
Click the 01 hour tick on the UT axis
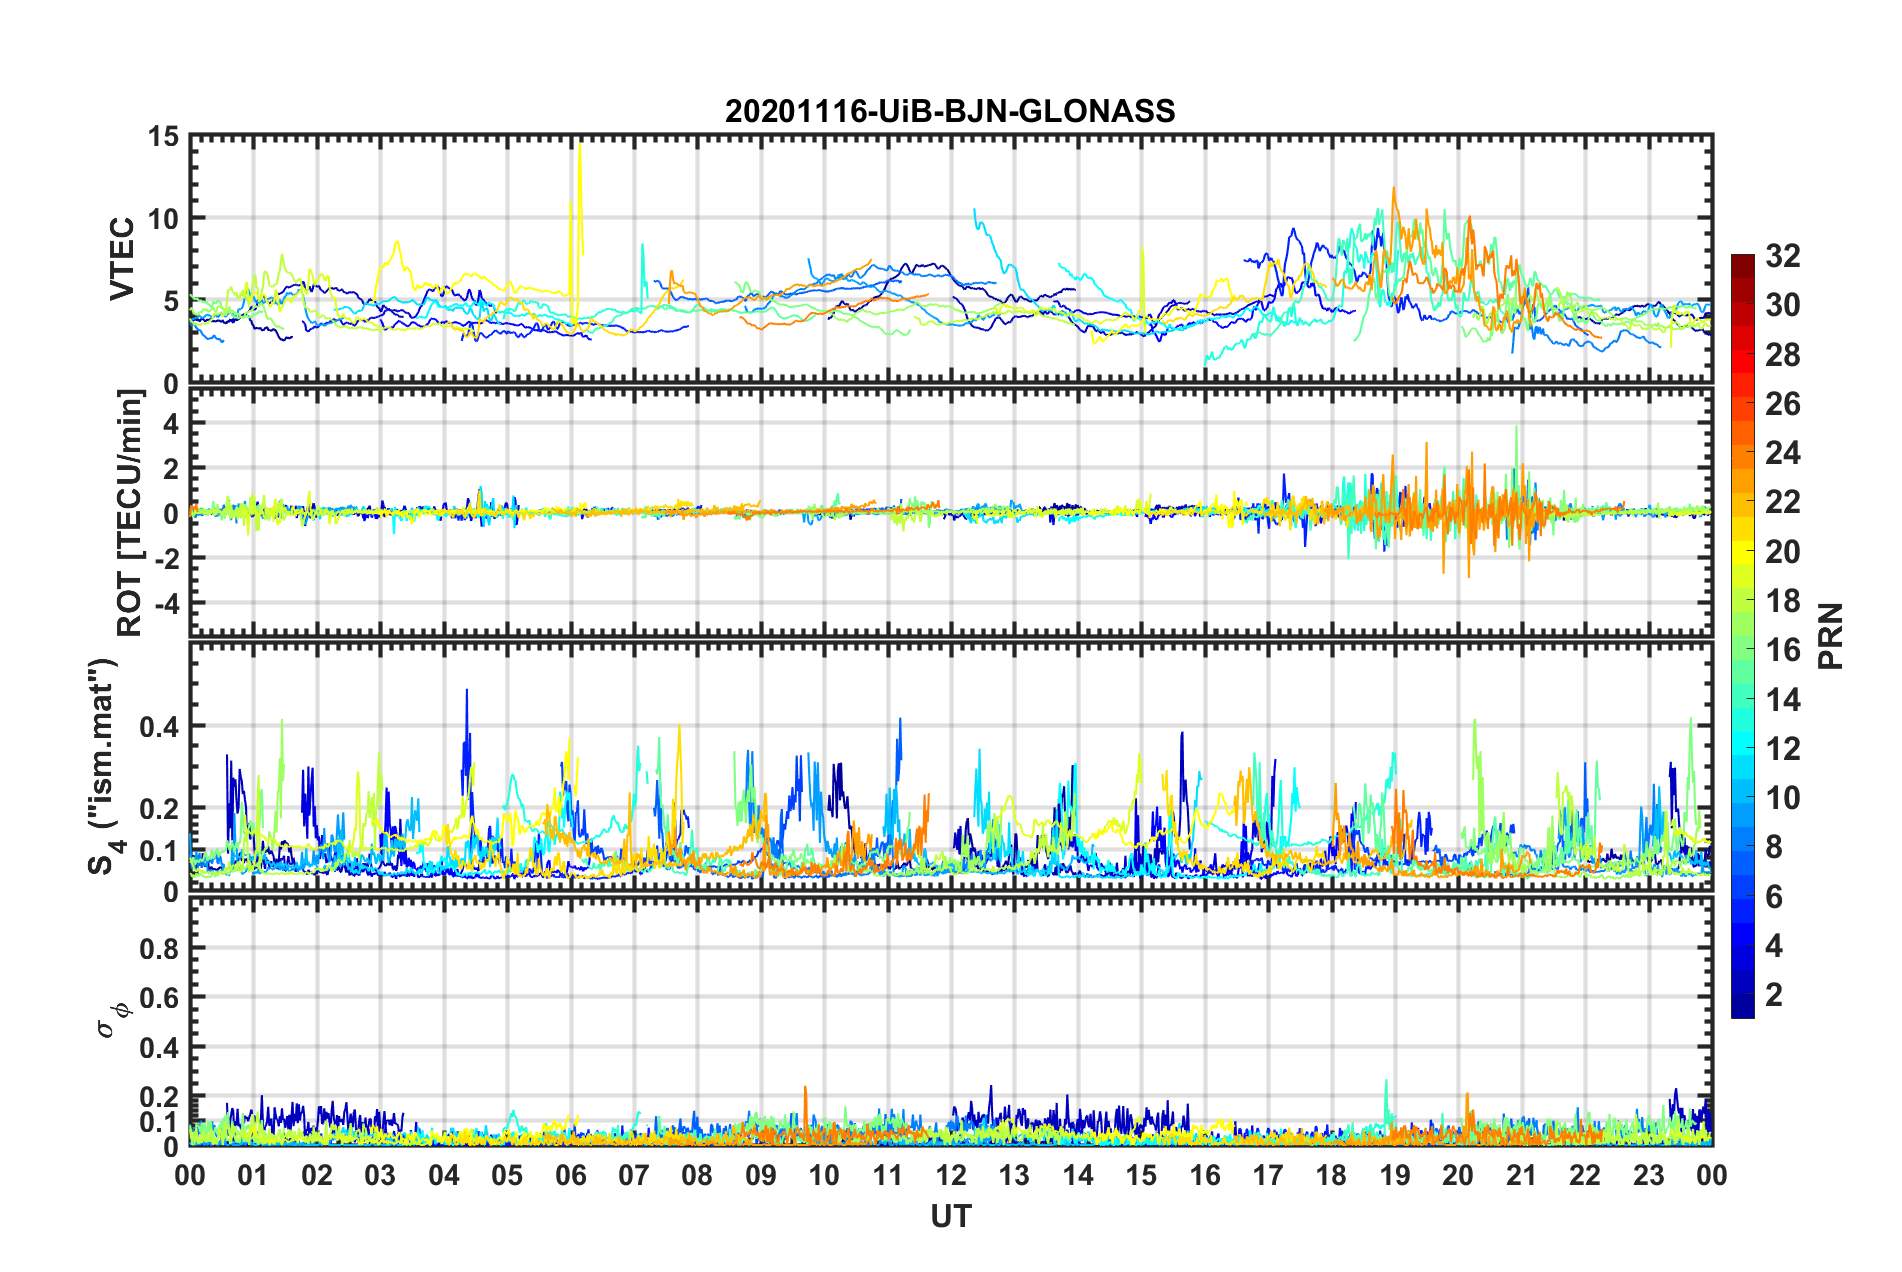(x=253, y=1176)
